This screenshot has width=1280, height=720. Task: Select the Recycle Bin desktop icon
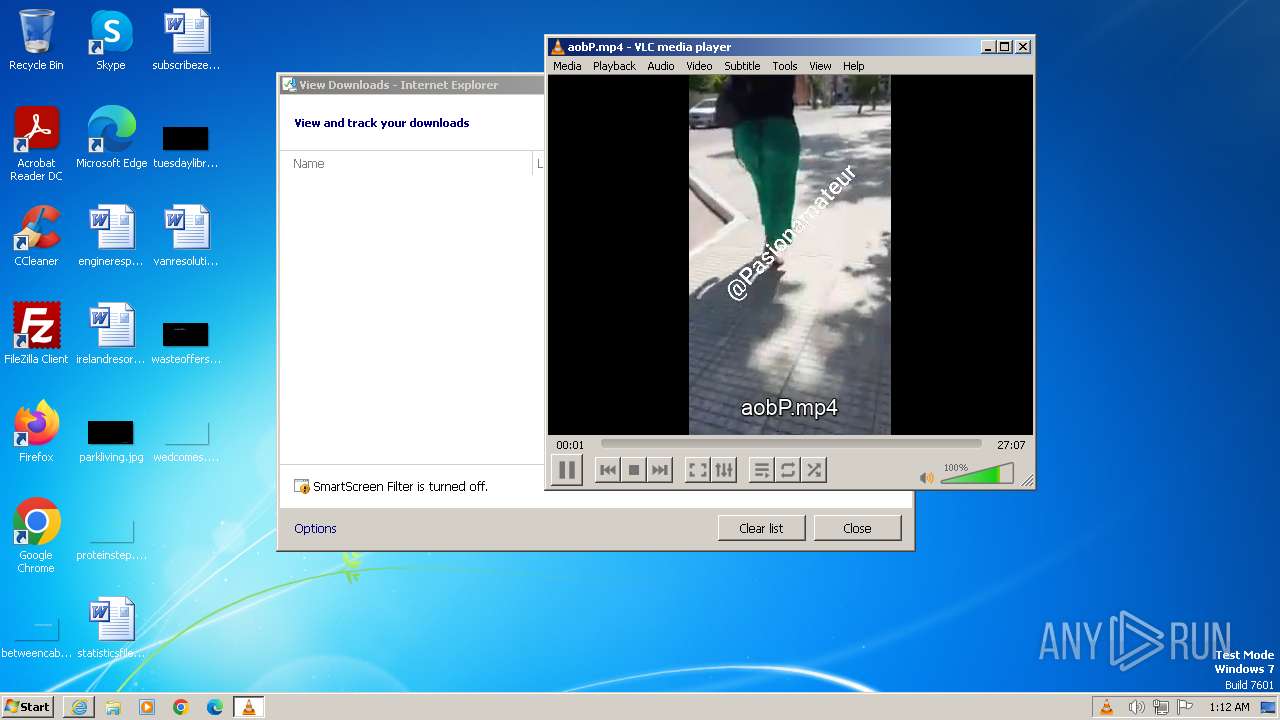(x=36, y=40)
